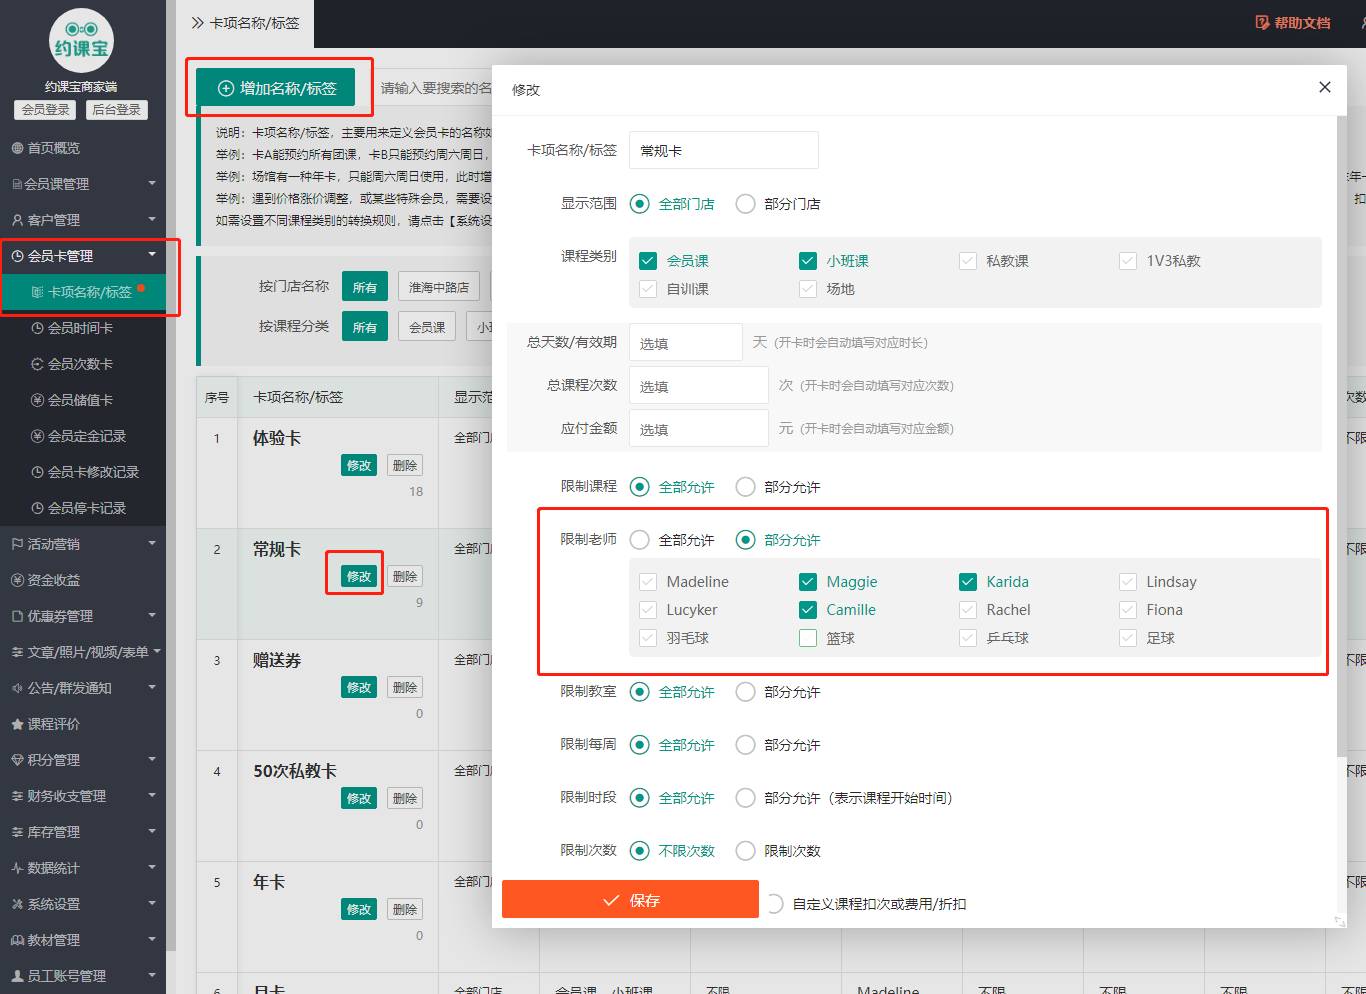Click the 课程评价 star icon
1366x994 pixels.
[x=17, y=724]
